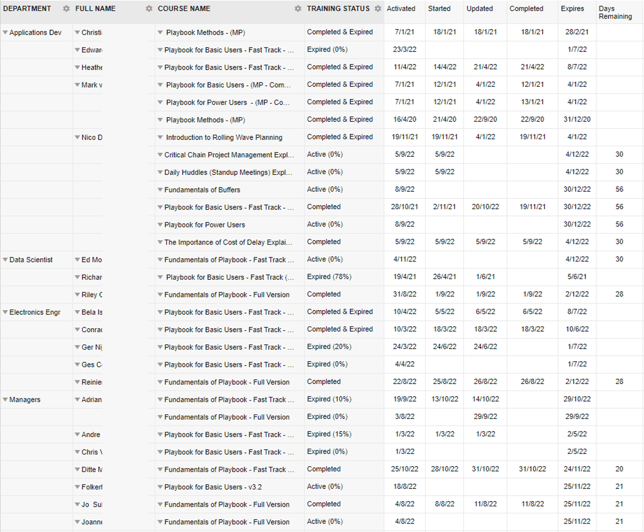Click the 28/2/21 expiry date cell
Image resolution: width=644 pixels, height=532 pixels.
point(577,32)
